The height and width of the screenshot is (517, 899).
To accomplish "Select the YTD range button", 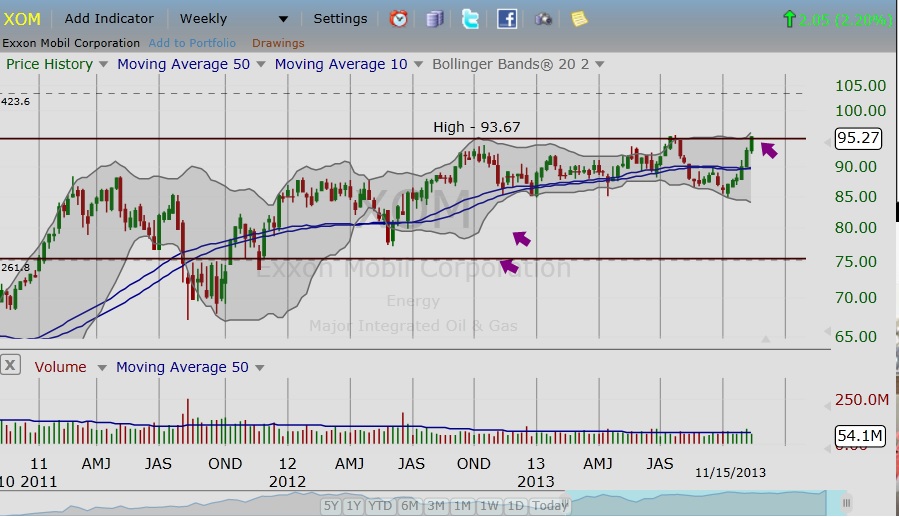I will pyautogui.click(x=380, y=506).
